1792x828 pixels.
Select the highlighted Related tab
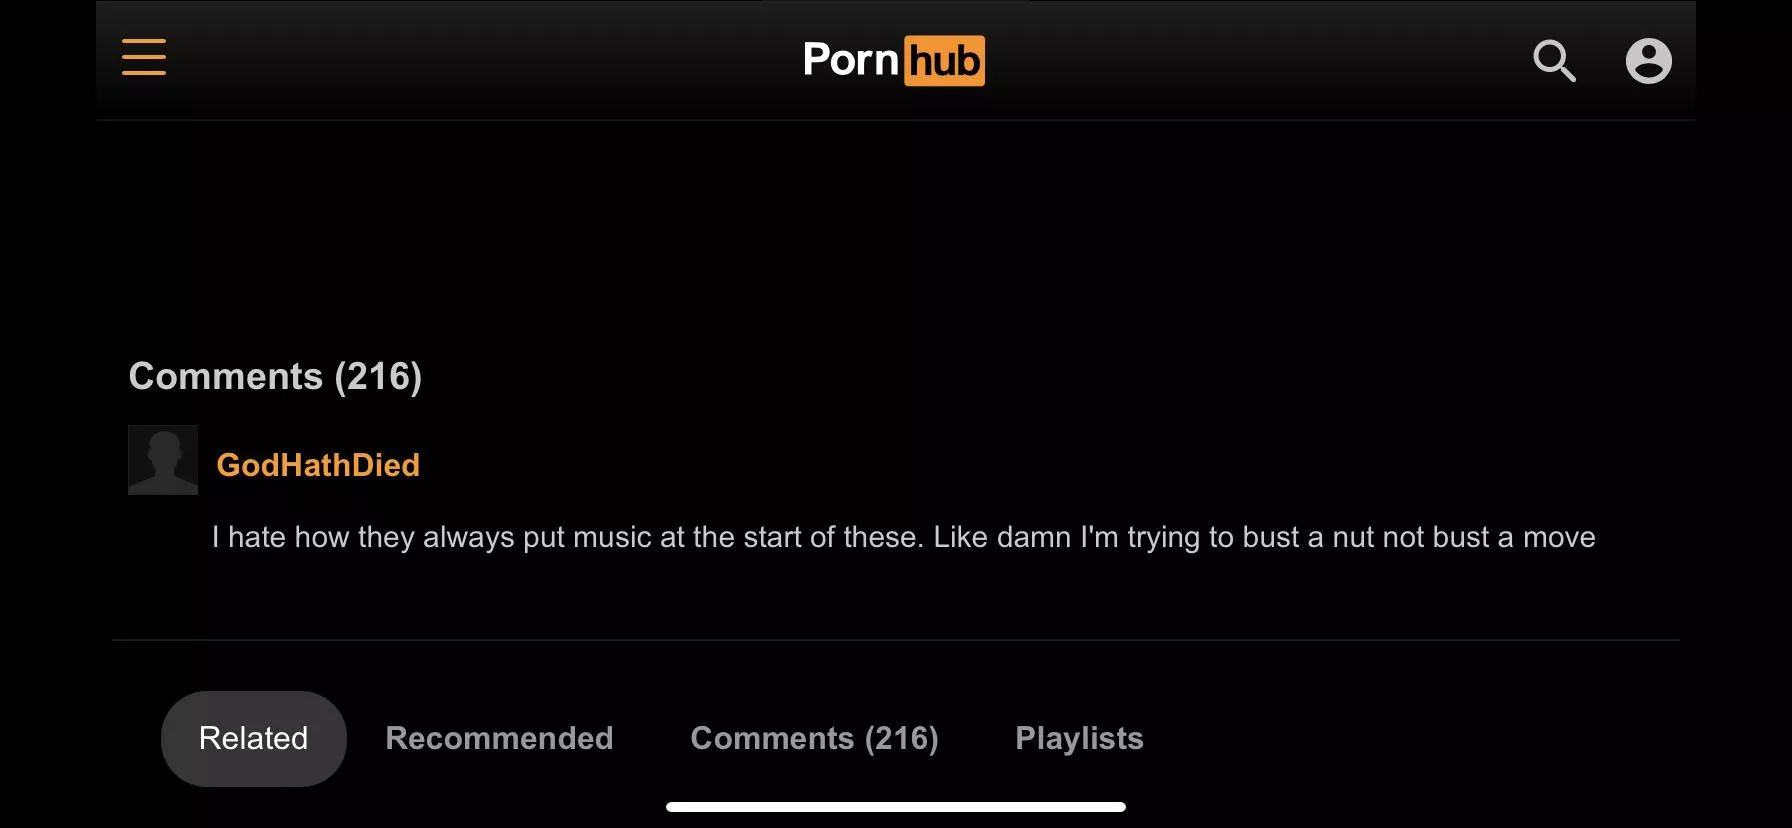[x=253, y=738]
